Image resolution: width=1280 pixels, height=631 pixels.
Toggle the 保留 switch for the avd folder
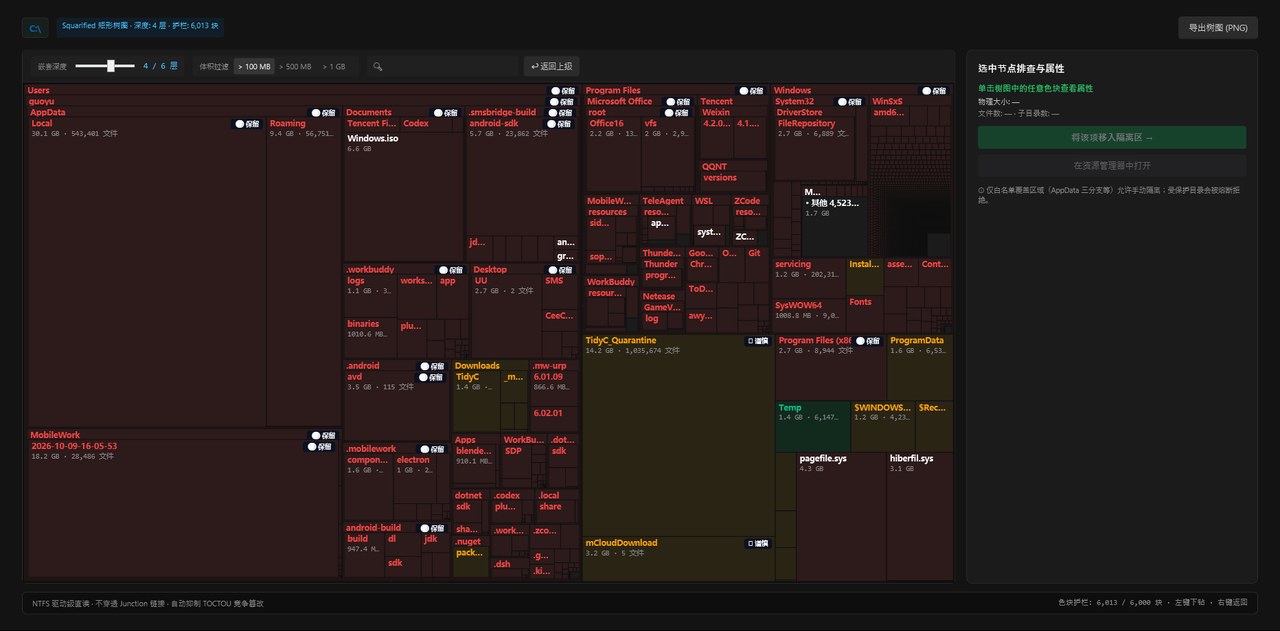[x=431, y=378]
